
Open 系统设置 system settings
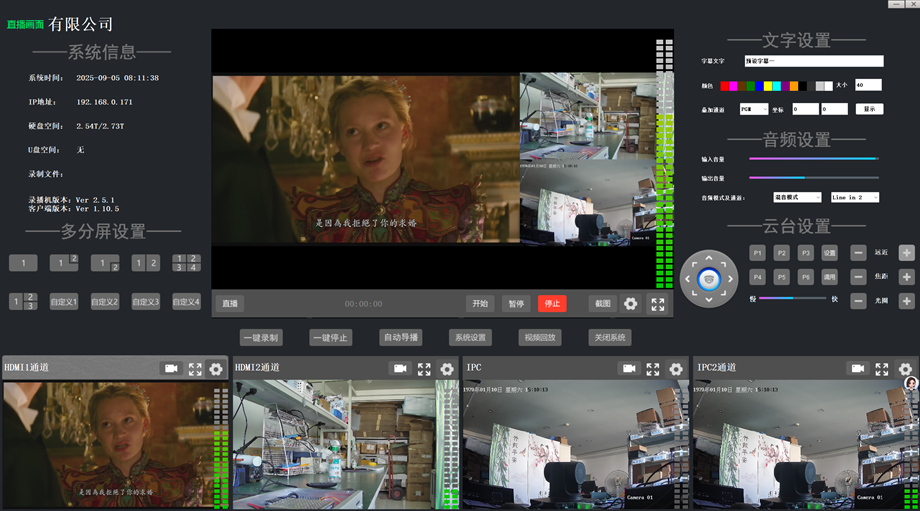pos(468,337)
